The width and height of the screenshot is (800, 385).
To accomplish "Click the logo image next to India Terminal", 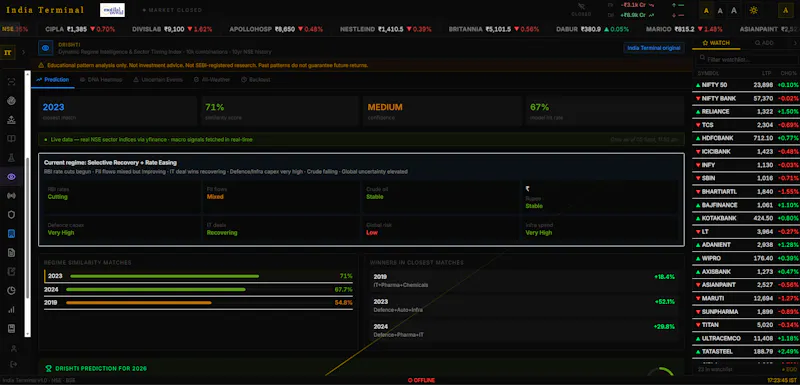I will coord(112,10).
